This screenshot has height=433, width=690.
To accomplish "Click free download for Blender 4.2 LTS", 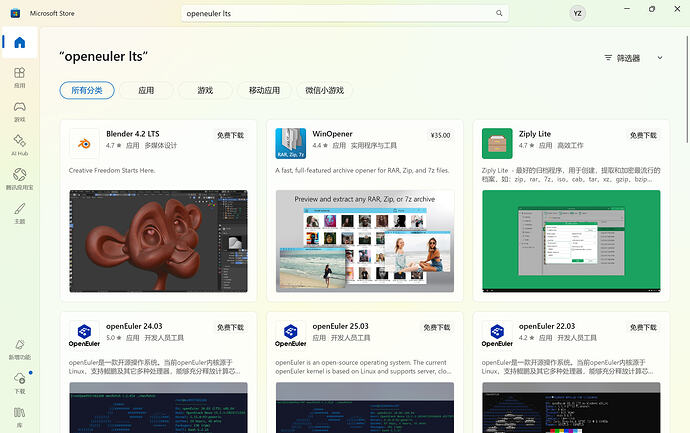I will tap(230, 136).
